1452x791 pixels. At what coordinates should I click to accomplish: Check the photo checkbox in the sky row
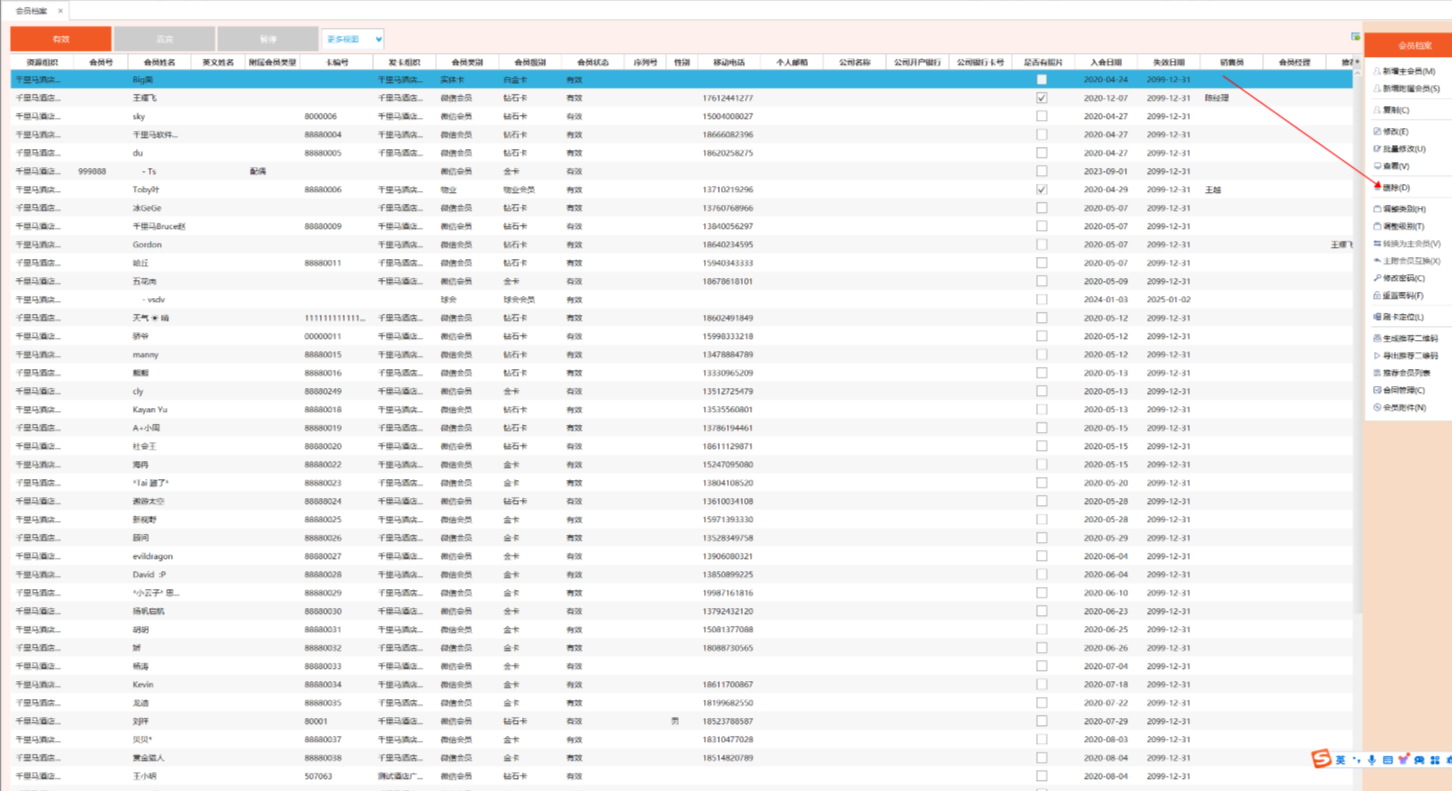coord(1041,116)
